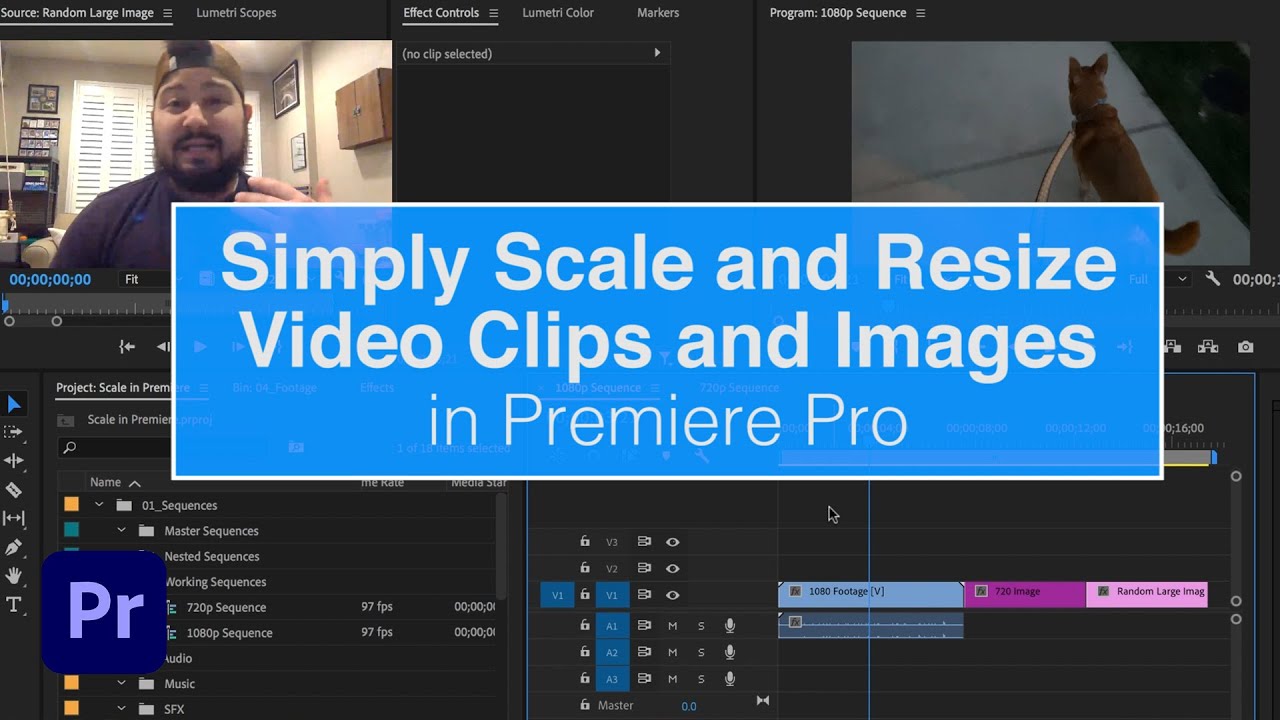Select the Razor tool

(13, 490)
